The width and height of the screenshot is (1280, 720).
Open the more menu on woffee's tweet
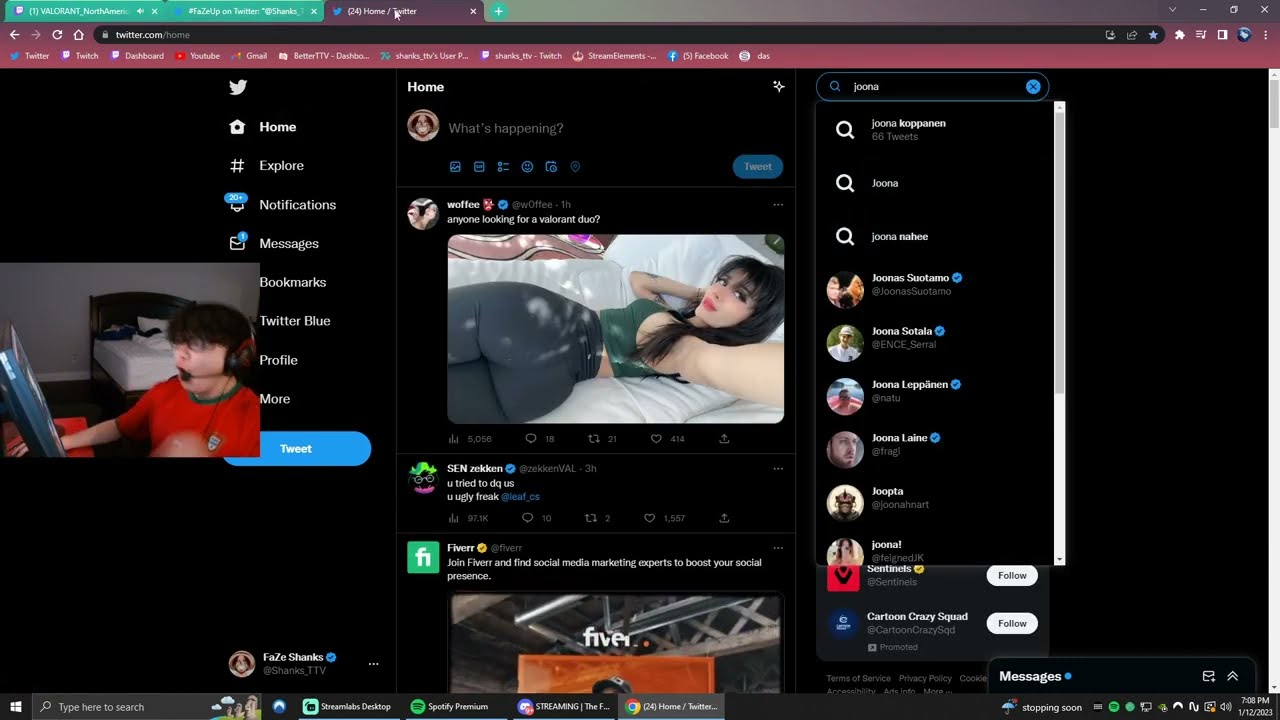(778, 205)
